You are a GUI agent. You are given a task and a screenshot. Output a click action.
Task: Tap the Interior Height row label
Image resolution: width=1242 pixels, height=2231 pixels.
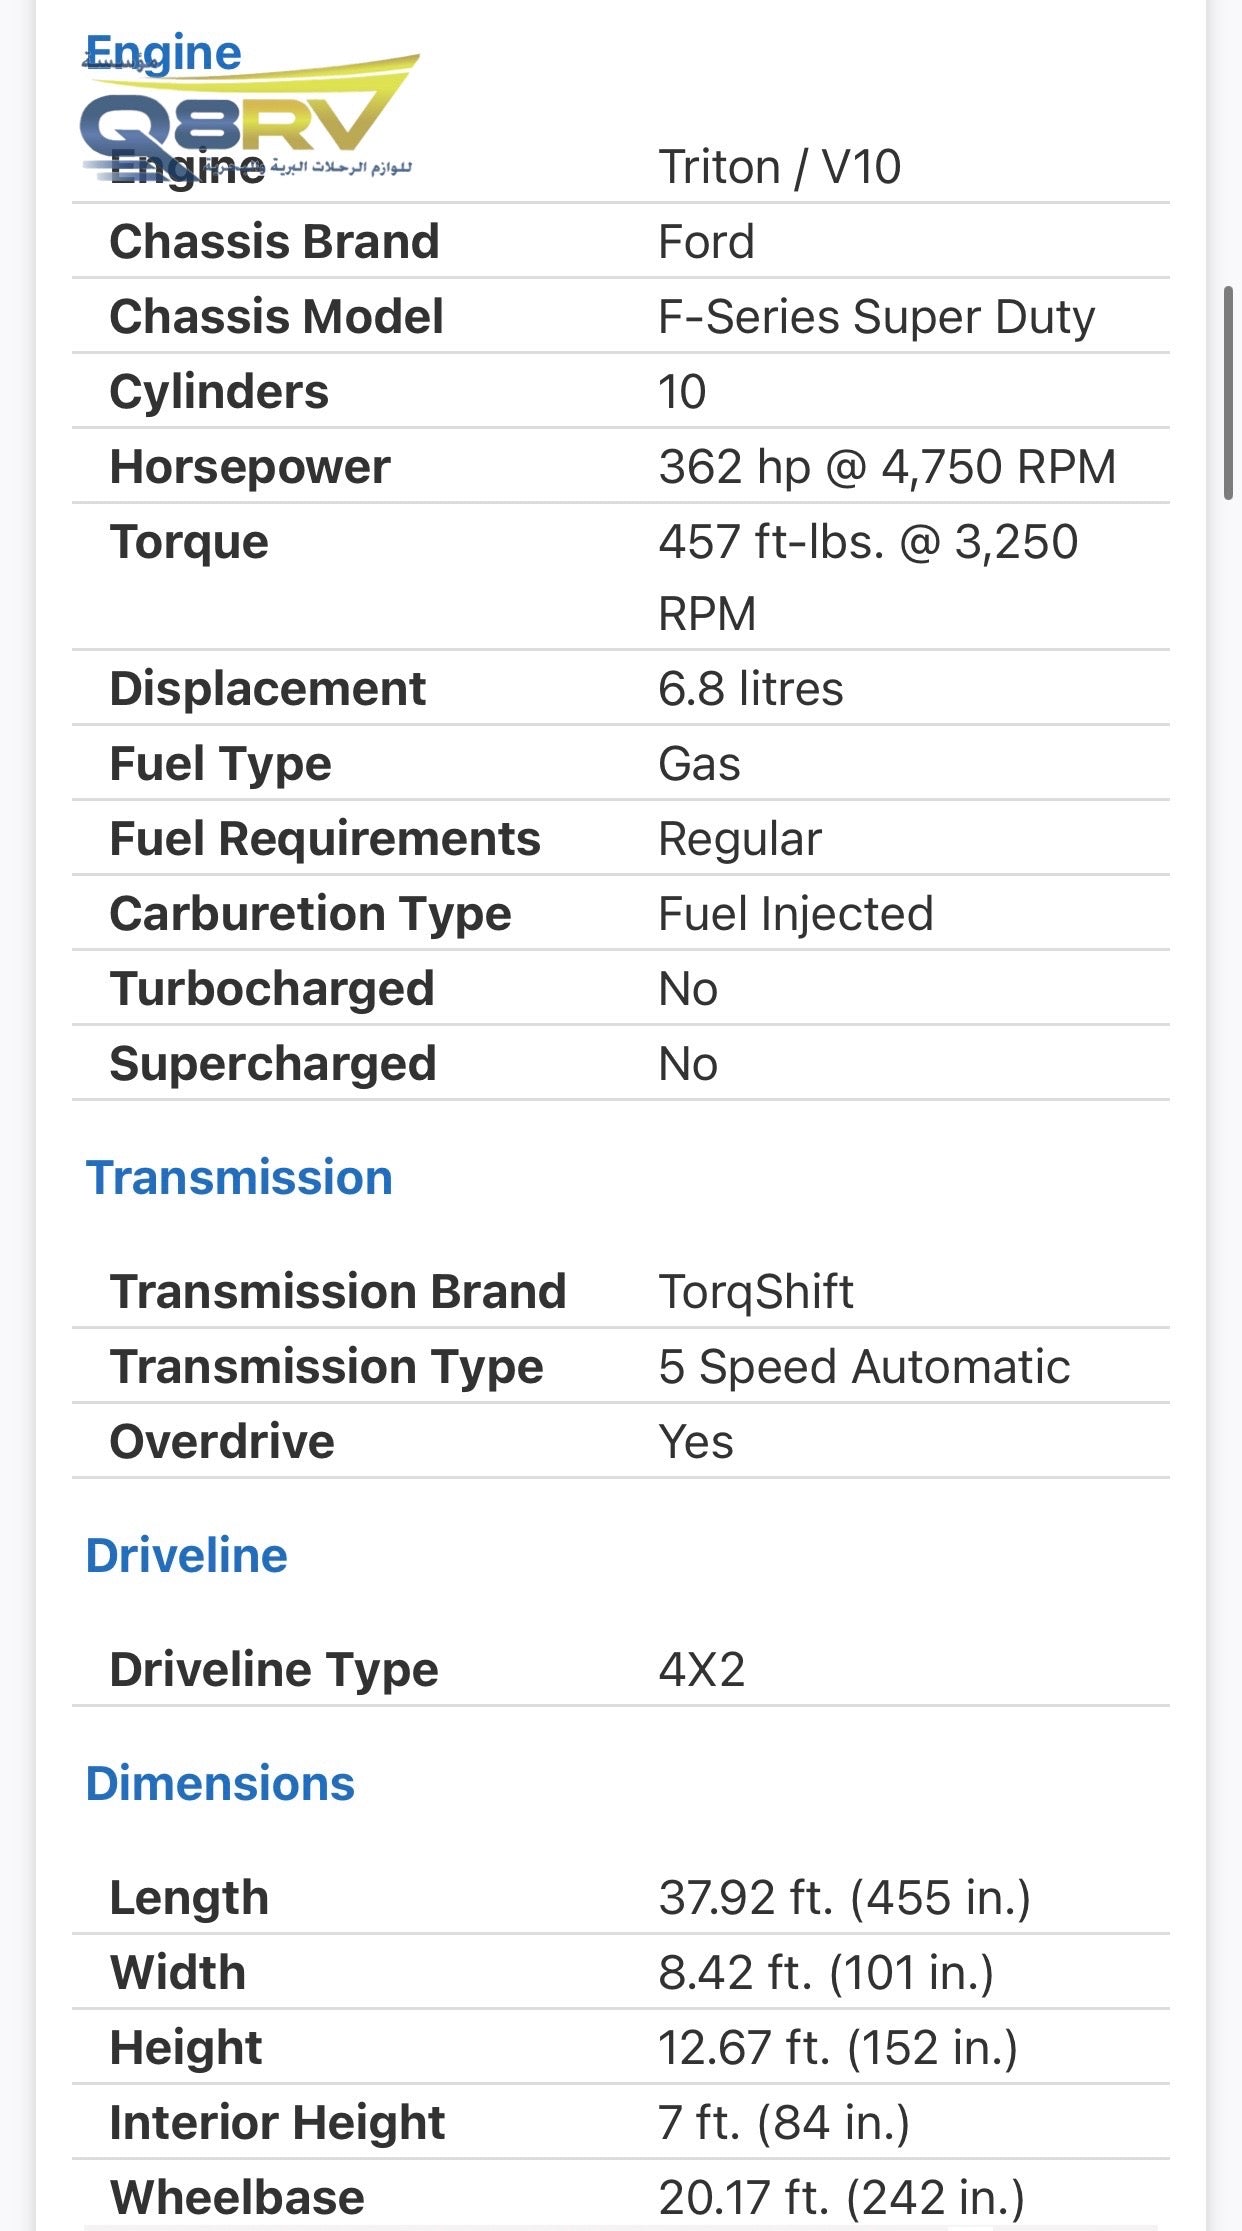[x=277, y=2122]
